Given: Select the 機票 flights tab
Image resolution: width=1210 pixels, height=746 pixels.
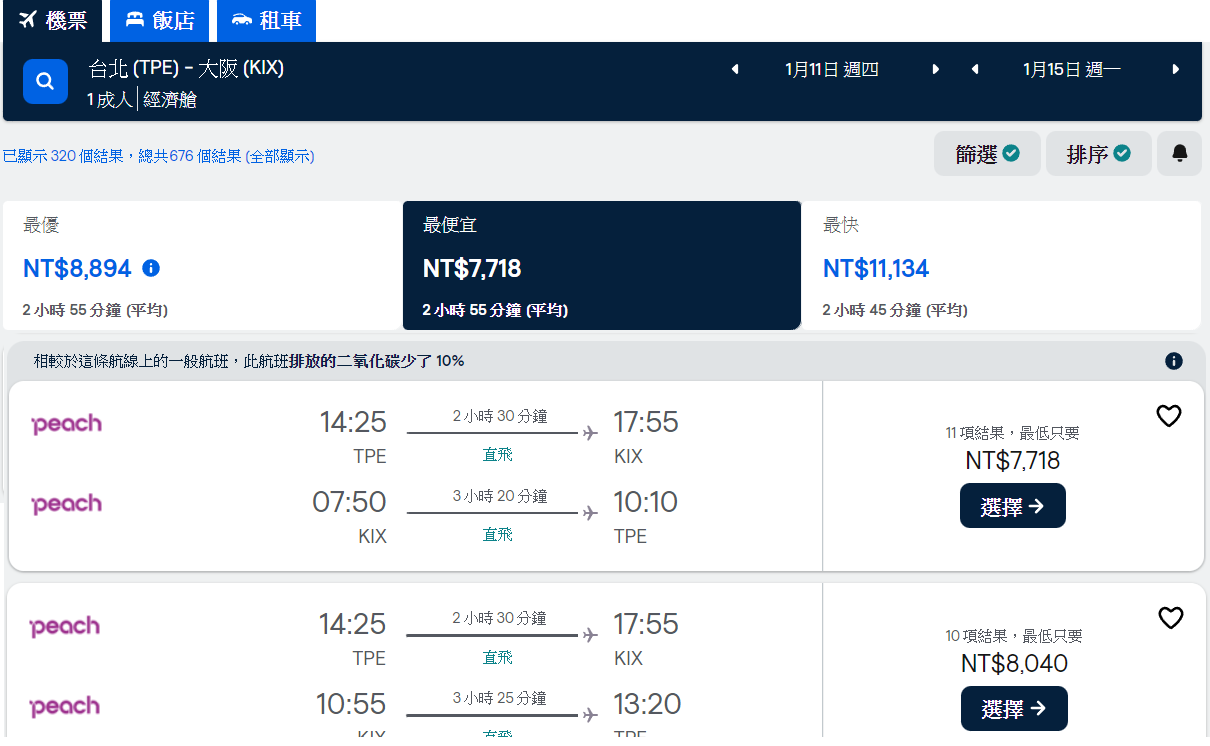Looking at the screenshot, I should click(x=53, y=21).
